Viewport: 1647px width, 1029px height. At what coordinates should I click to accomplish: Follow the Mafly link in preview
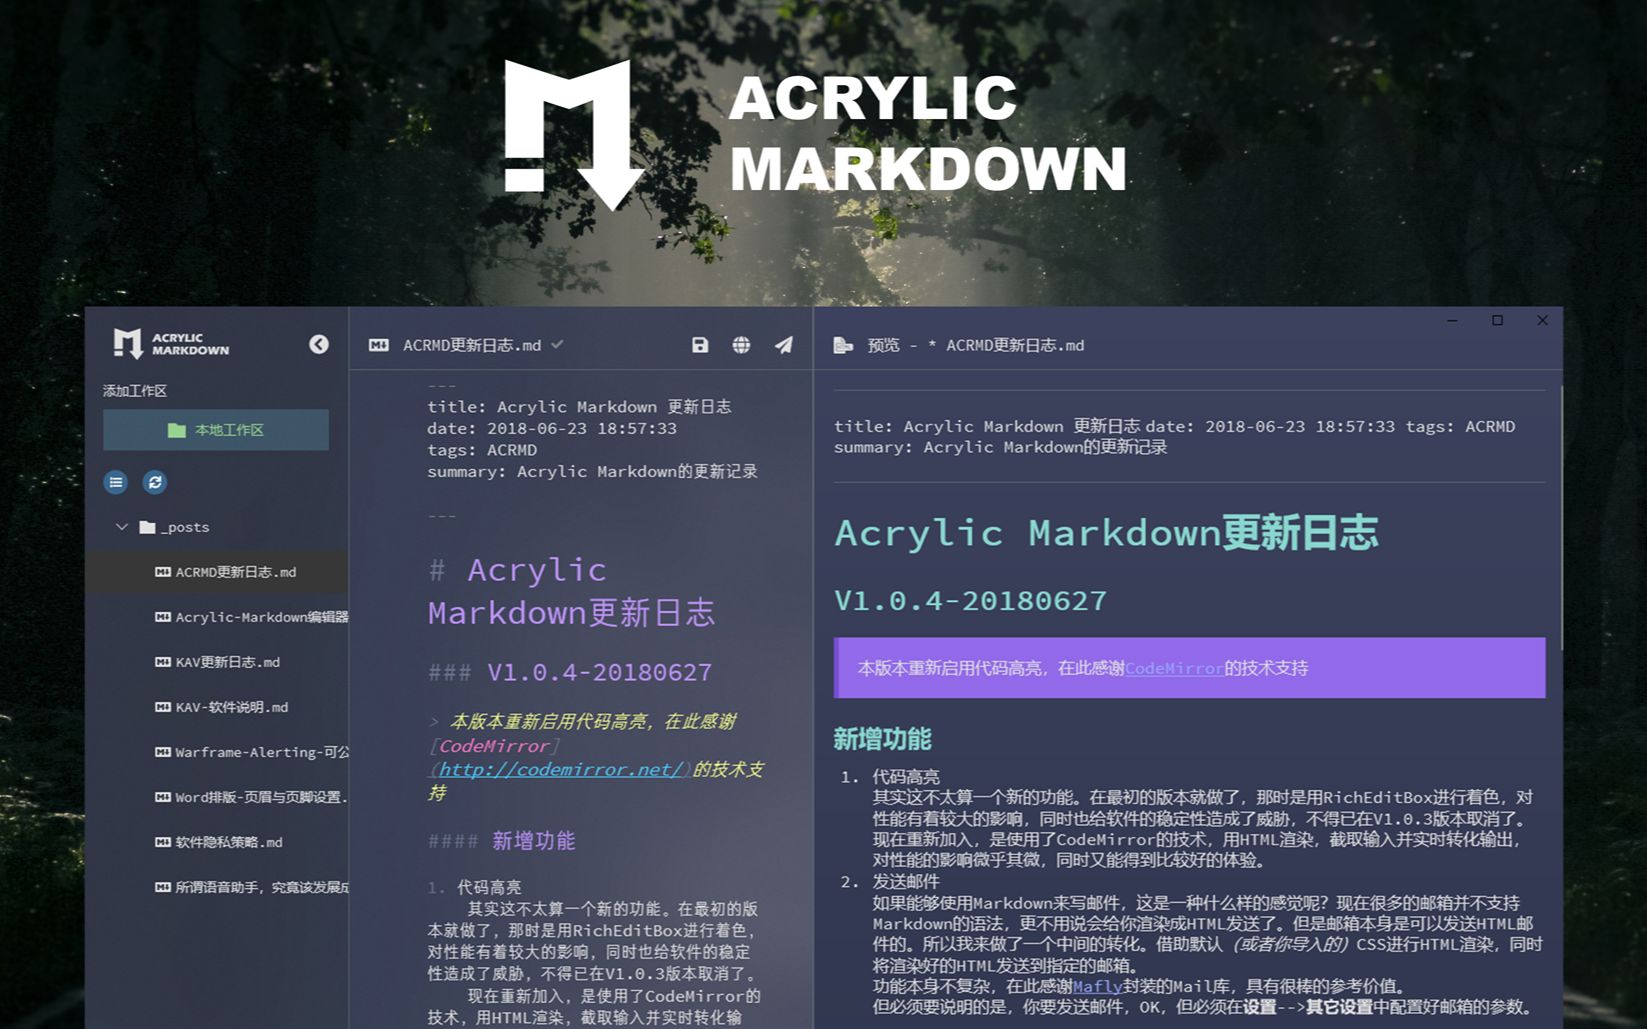(x=1097, y=986)
